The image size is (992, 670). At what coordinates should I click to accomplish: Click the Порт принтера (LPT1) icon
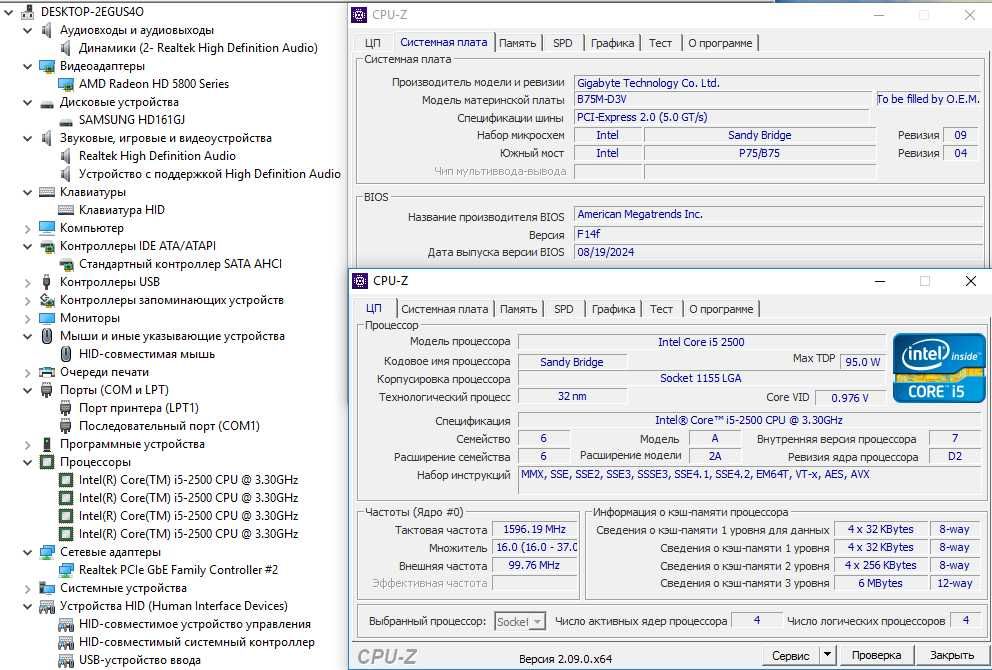(66, 408)
